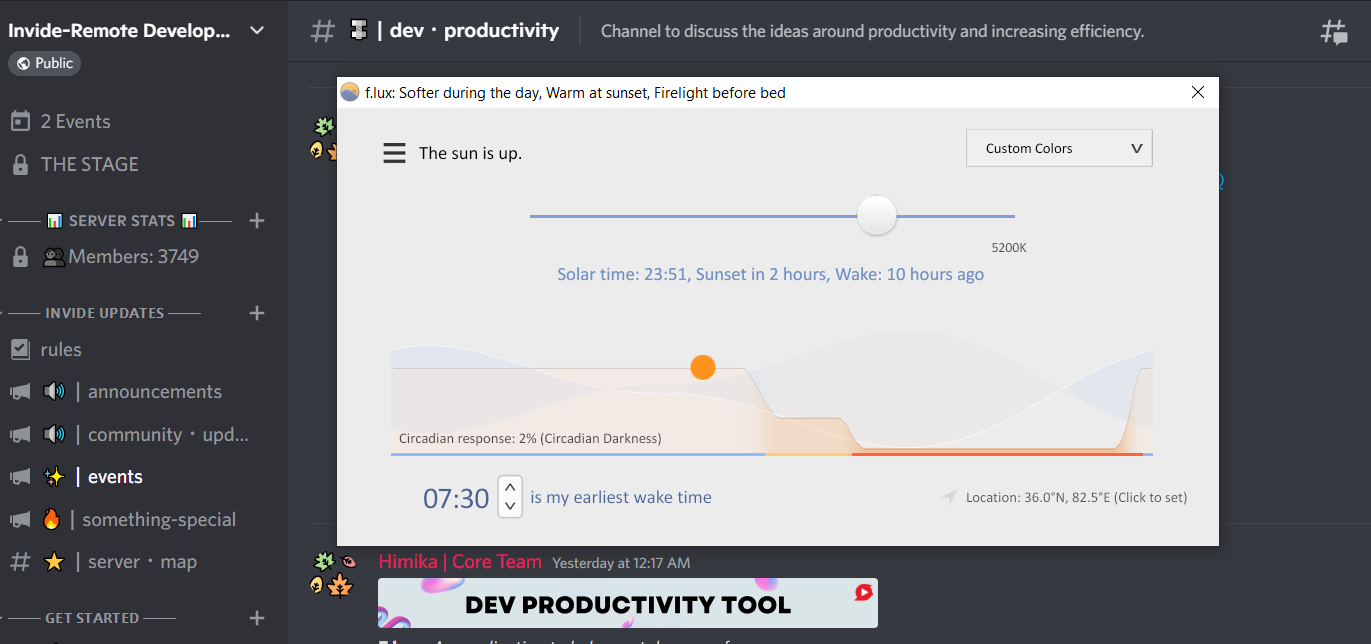1371x644 pixels.
Task: Click the Himika | Core Team username
Action: pyautogui.click(x=460, y=562)
